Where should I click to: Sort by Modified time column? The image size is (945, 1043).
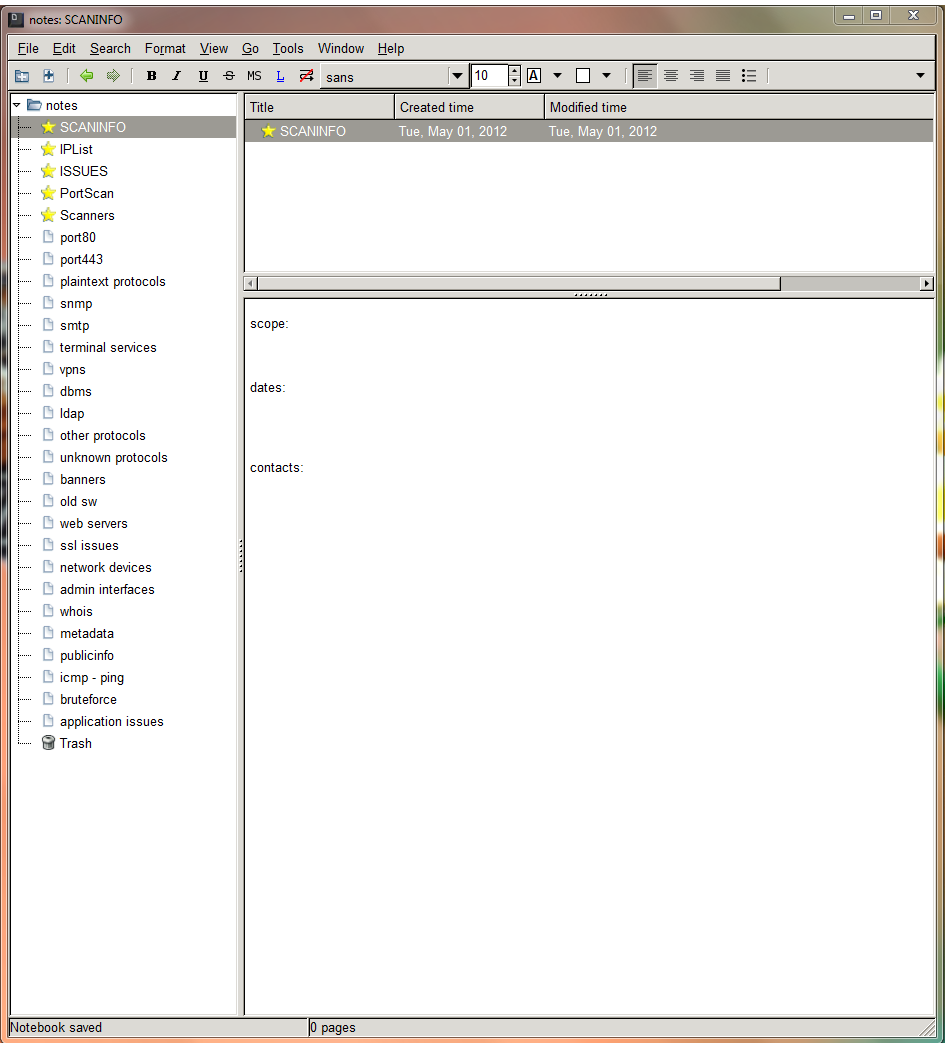[x=739, y=107]
